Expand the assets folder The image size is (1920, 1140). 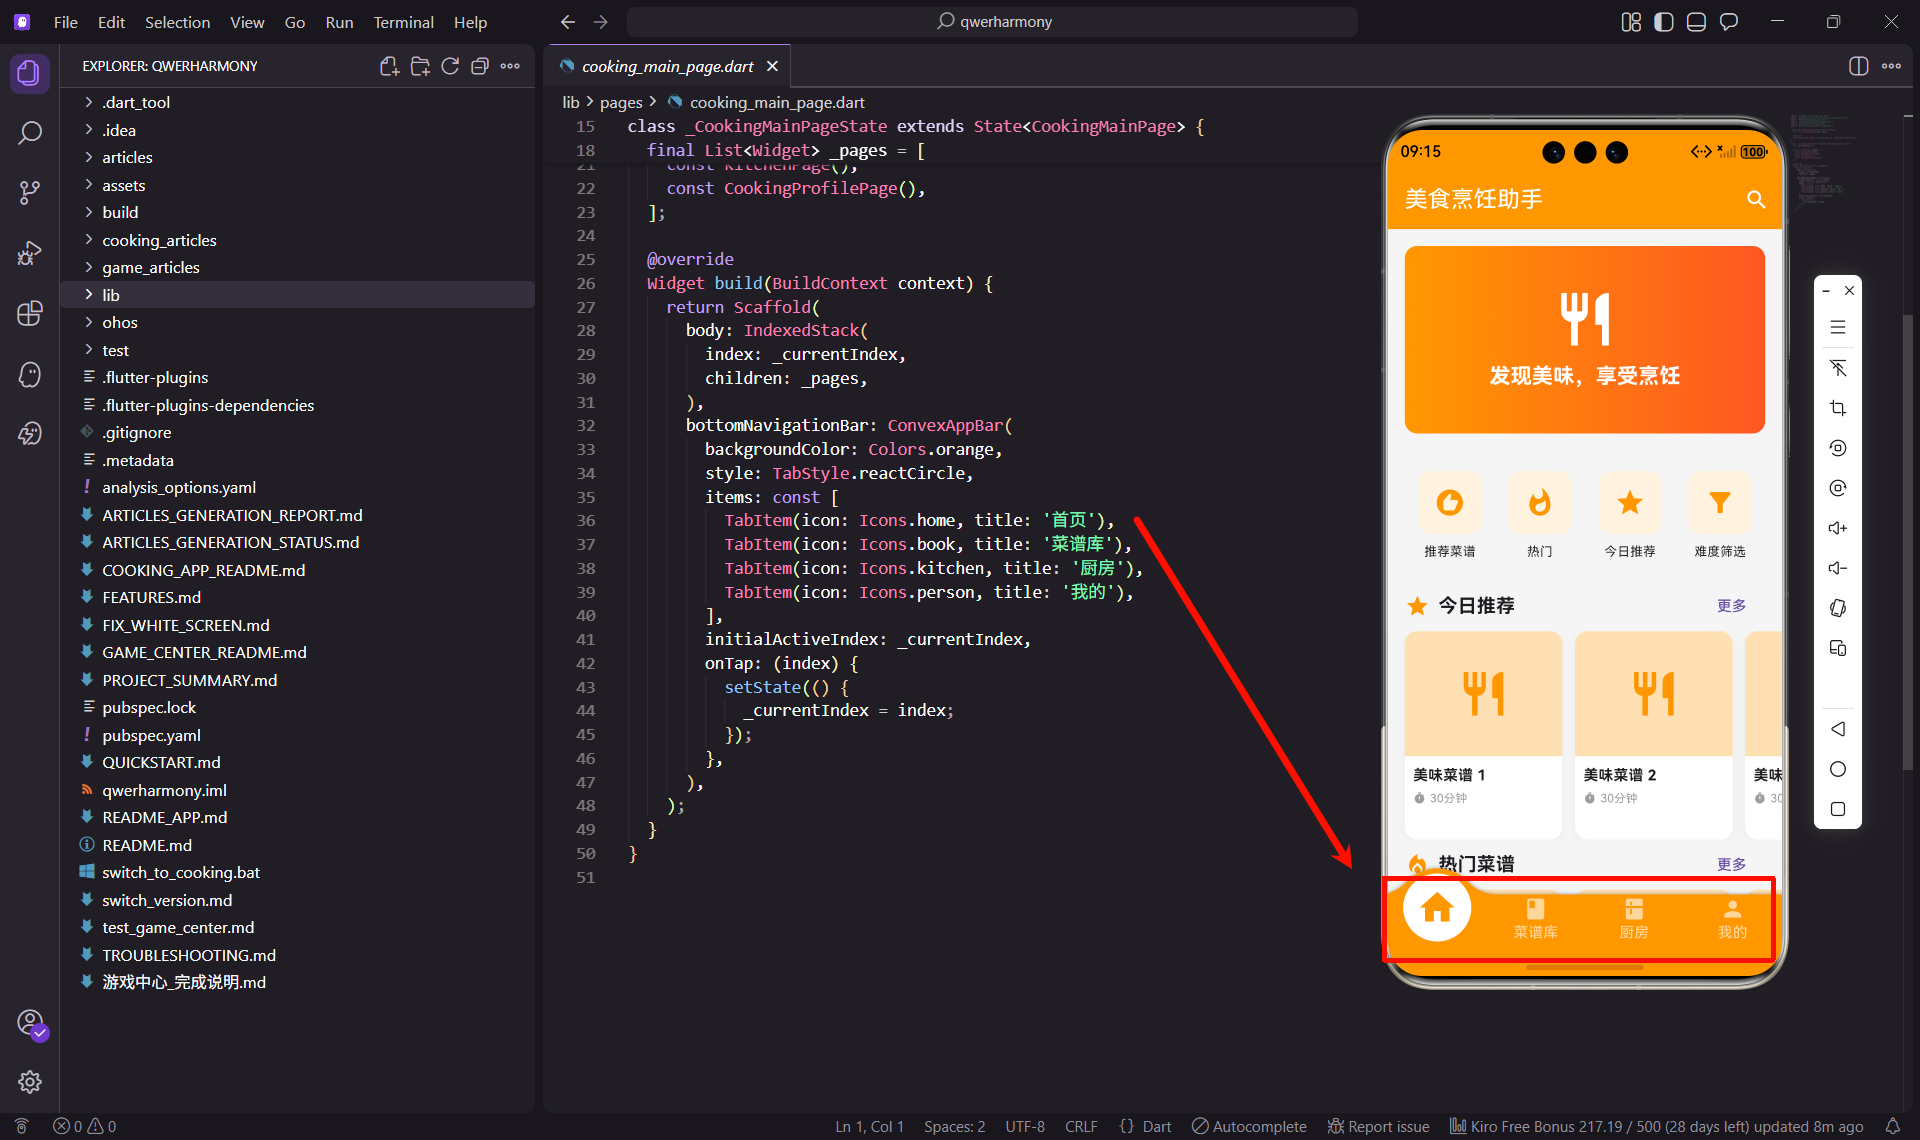click(123, 185)
